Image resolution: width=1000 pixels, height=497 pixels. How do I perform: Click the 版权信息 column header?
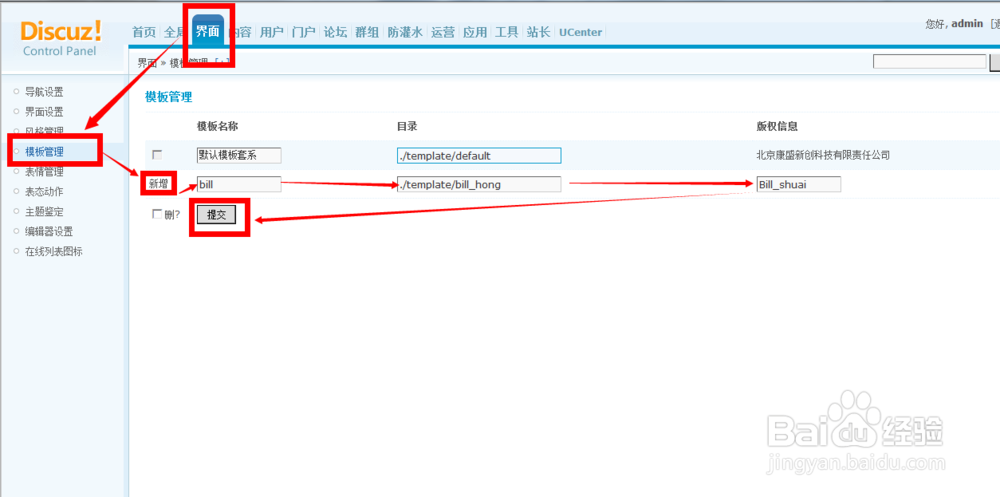pyautogui.click(x=777, y=126)
